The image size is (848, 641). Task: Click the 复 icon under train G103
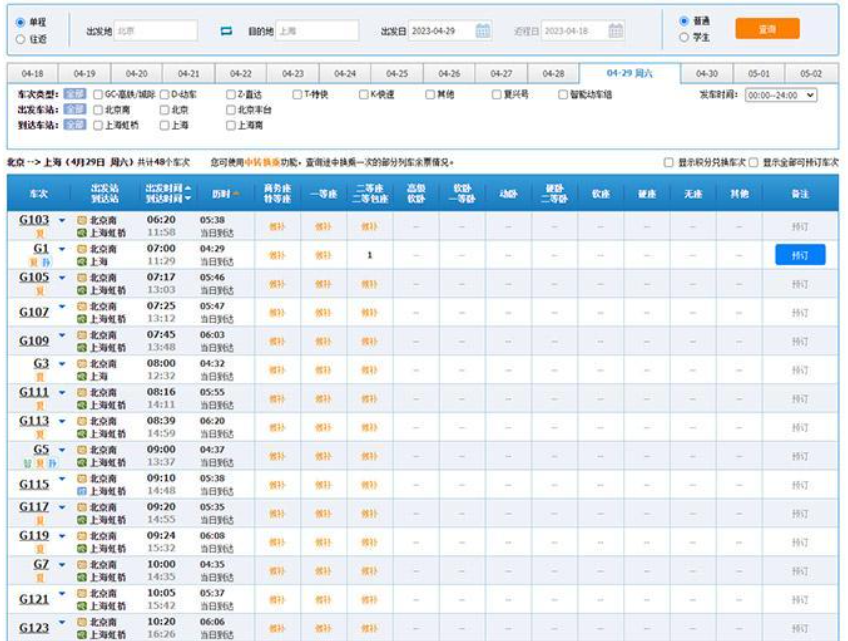[x=40, y=232]
